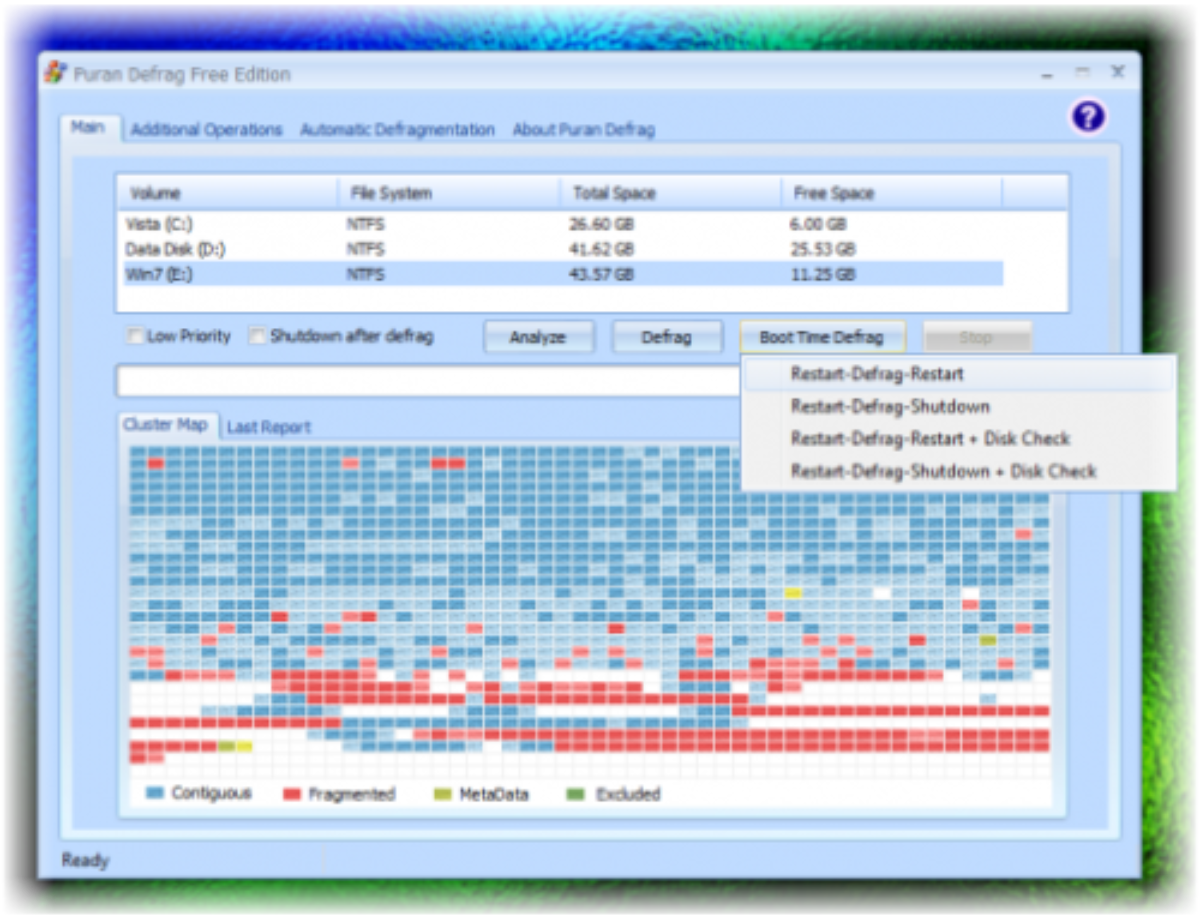Sort by the Free Space column header
The image size is (1200, 919).
(x=891, y=193)
